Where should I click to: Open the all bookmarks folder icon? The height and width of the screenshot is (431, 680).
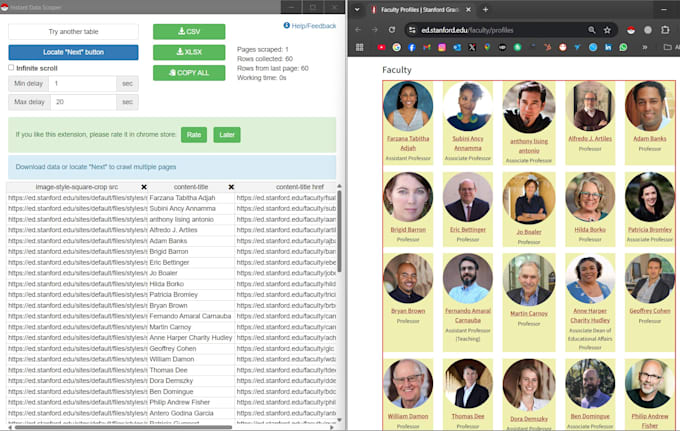tap(668, 47)
